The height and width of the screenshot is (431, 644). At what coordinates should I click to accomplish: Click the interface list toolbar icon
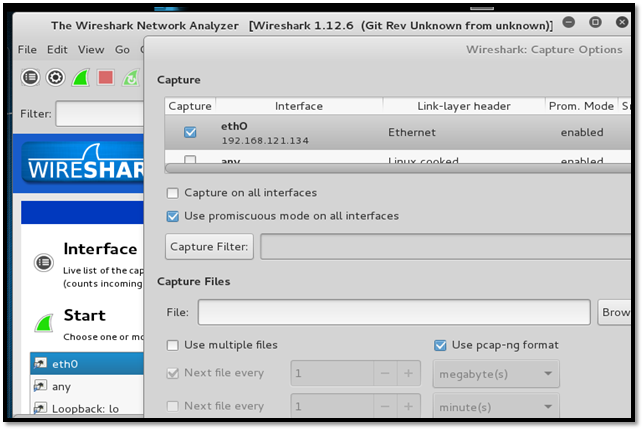[x=31, y=77]
